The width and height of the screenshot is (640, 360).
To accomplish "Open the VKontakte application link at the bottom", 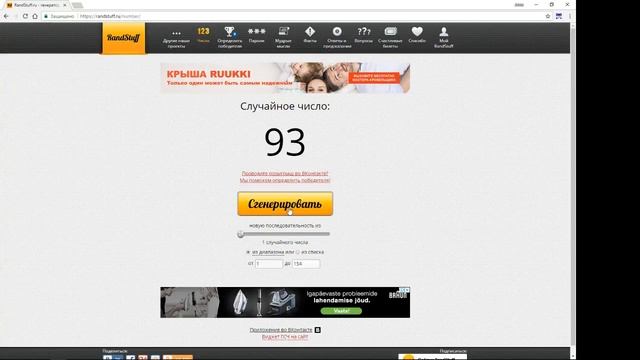I will click(281, 330).
